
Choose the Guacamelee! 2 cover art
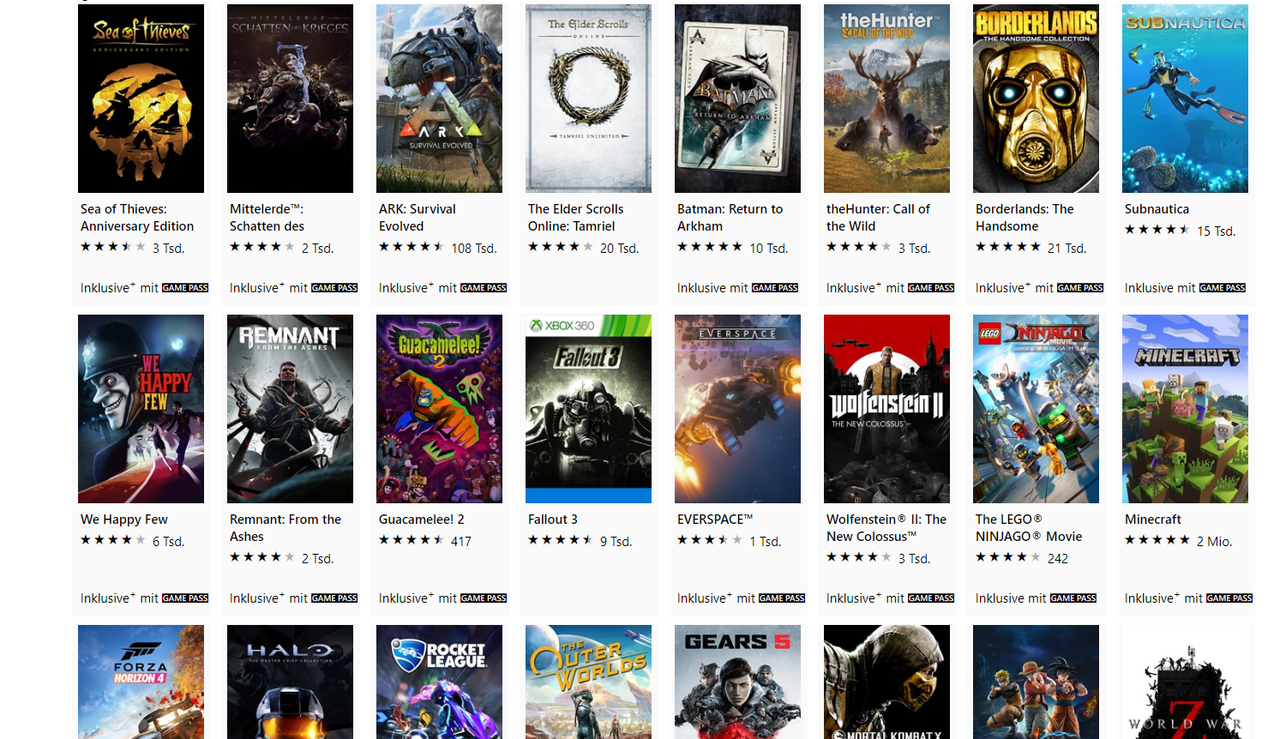tap(439, 409)
